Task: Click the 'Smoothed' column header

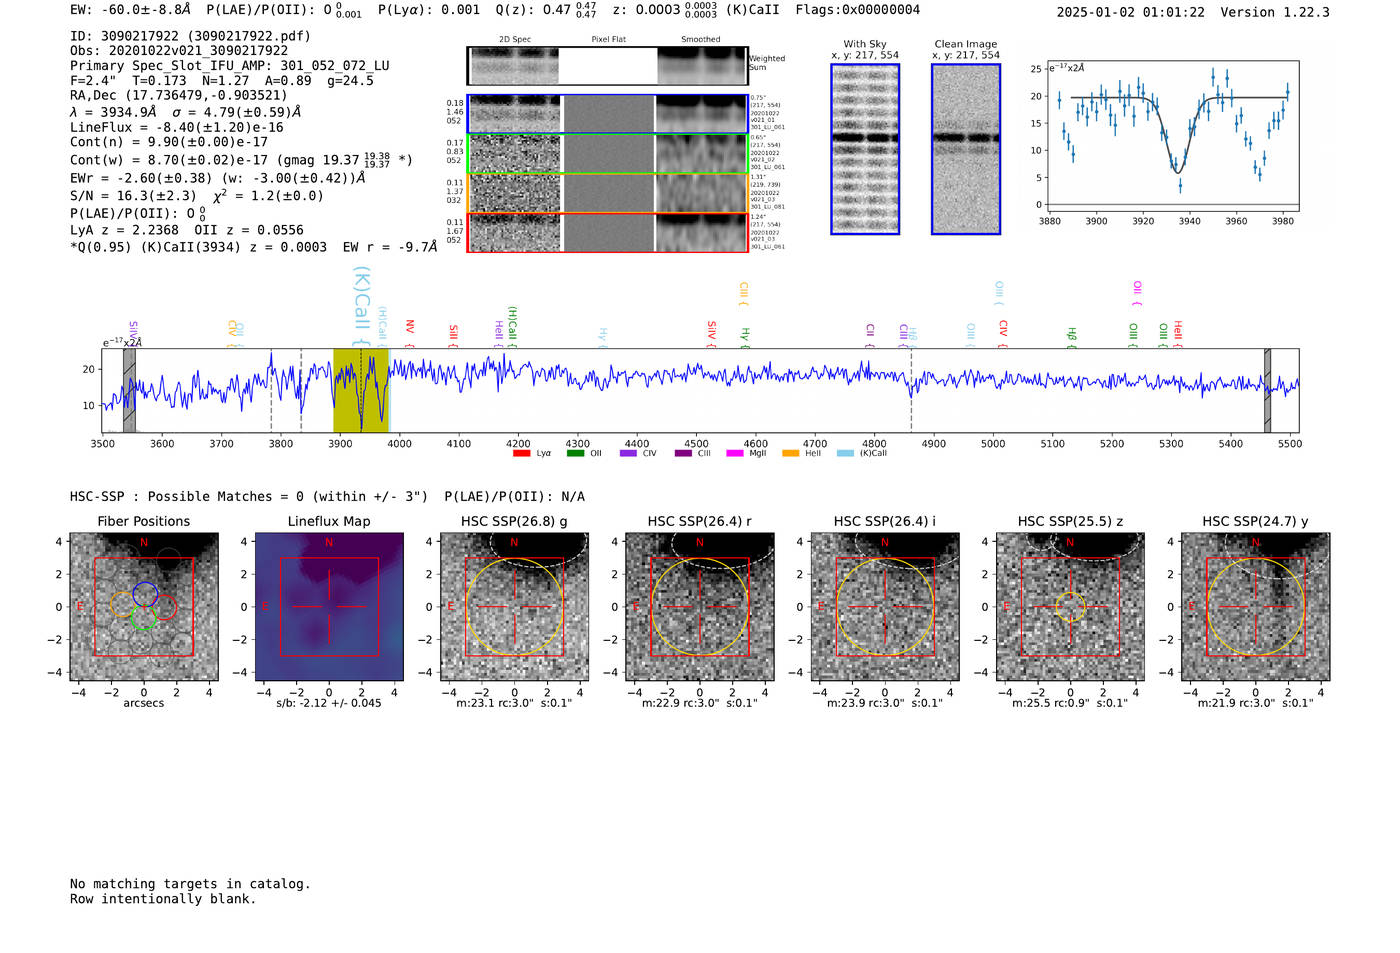Action: click(x=701, y=40)
